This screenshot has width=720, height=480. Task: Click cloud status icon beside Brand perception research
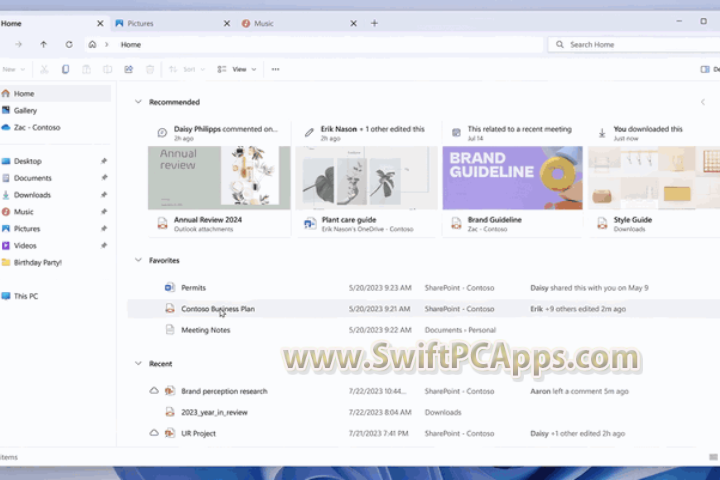(154, 391)
